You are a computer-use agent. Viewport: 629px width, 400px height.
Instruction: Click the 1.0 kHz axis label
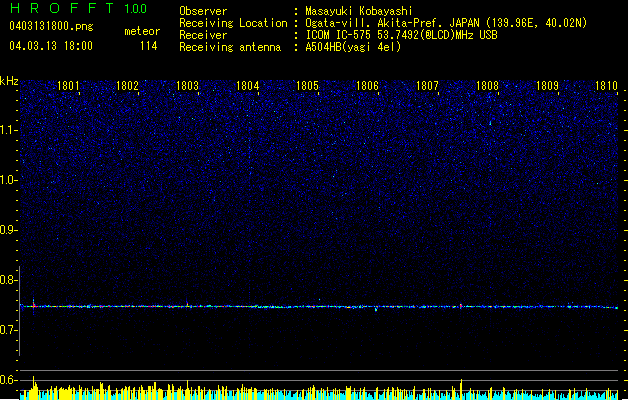[x=9, y=180]
